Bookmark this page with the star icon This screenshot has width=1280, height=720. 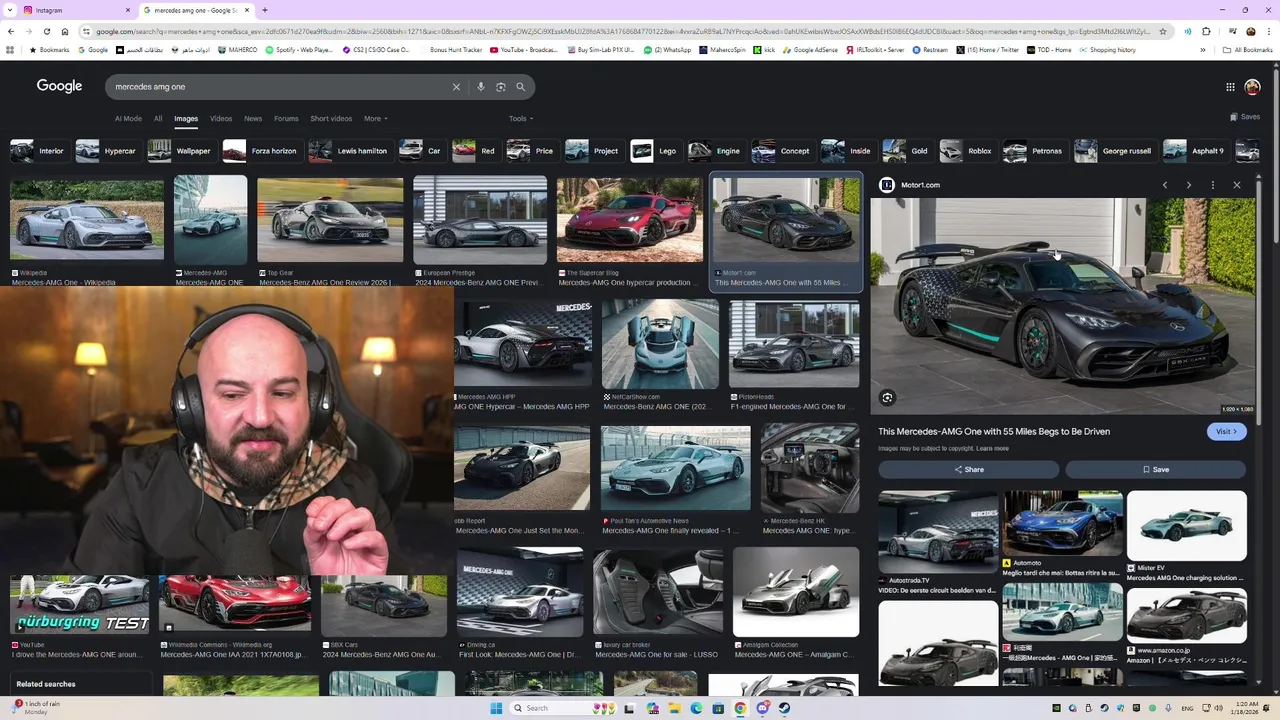pos(1162,31)
